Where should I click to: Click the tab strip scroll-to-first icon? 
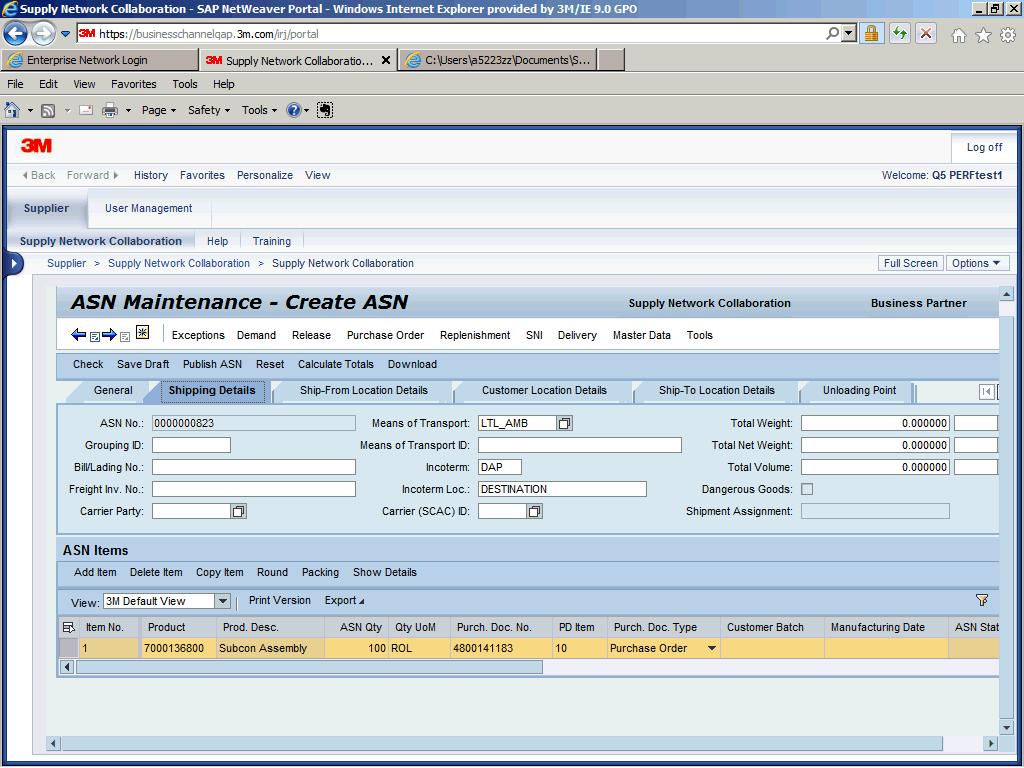click(x=986, y=391)
